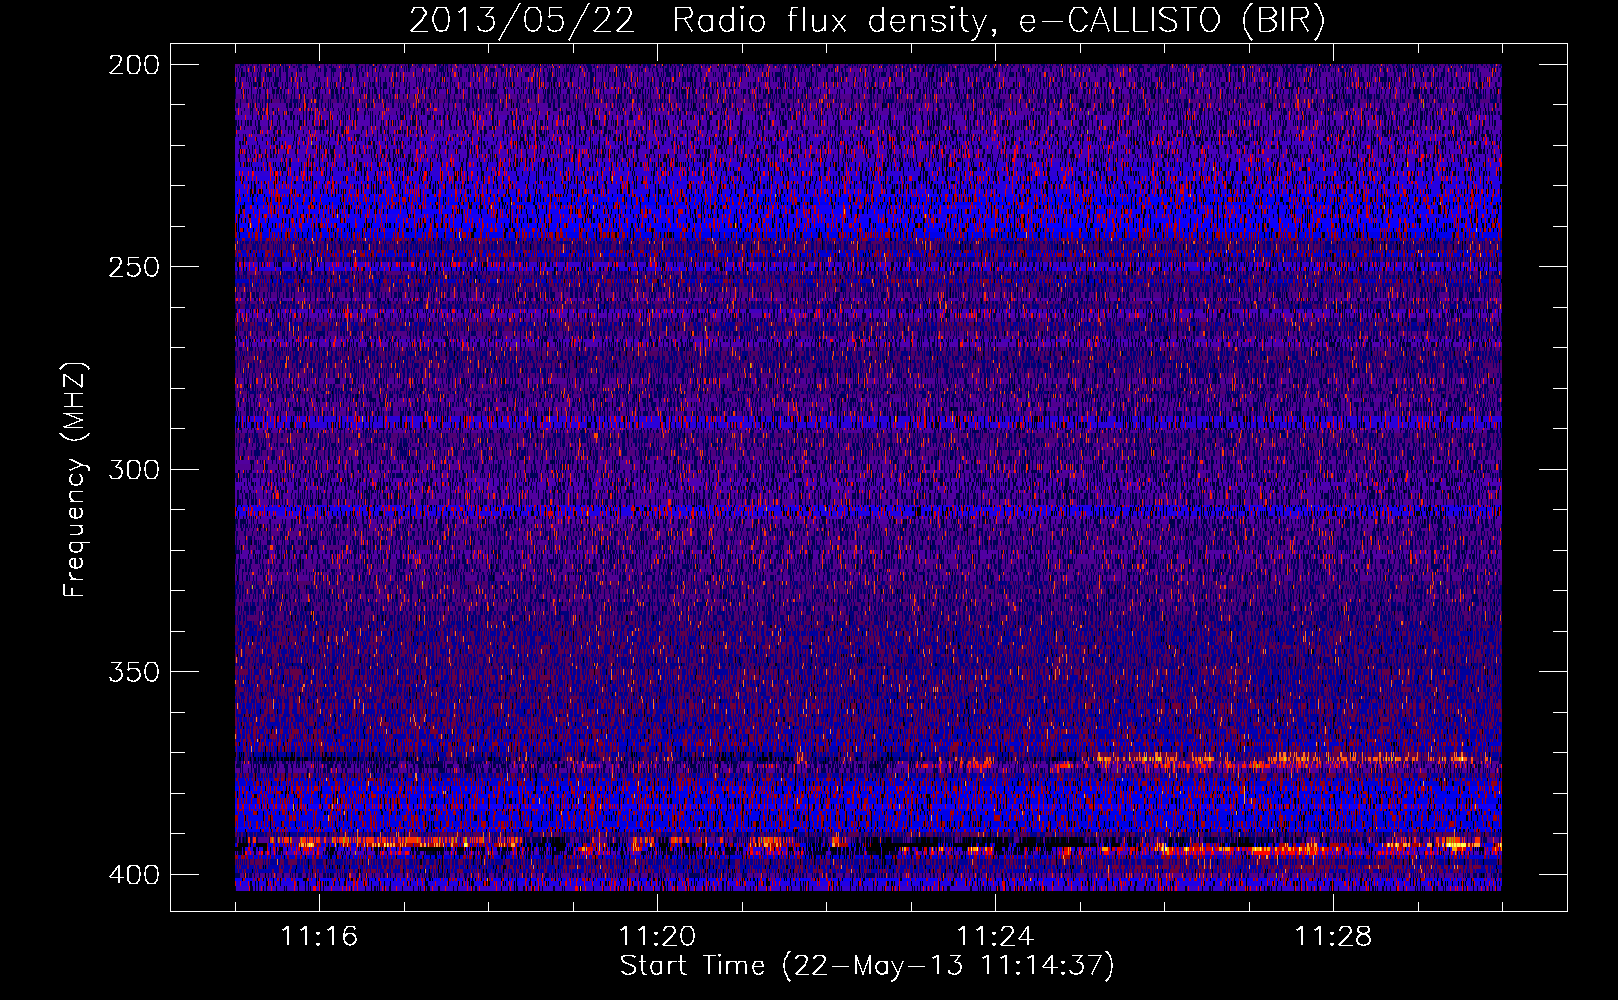Click the 11:16 time tick label

pos(320,936)
